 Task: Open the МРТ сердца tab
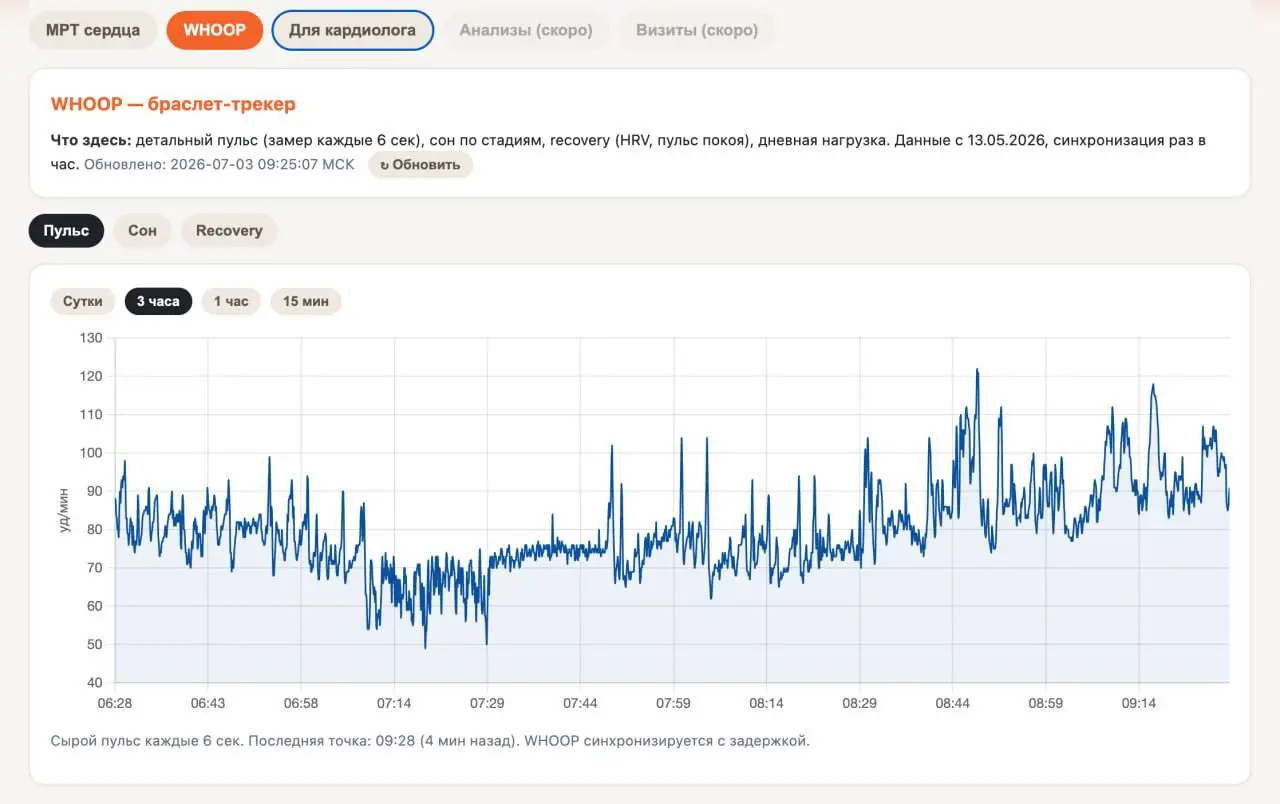pos(93,30)
